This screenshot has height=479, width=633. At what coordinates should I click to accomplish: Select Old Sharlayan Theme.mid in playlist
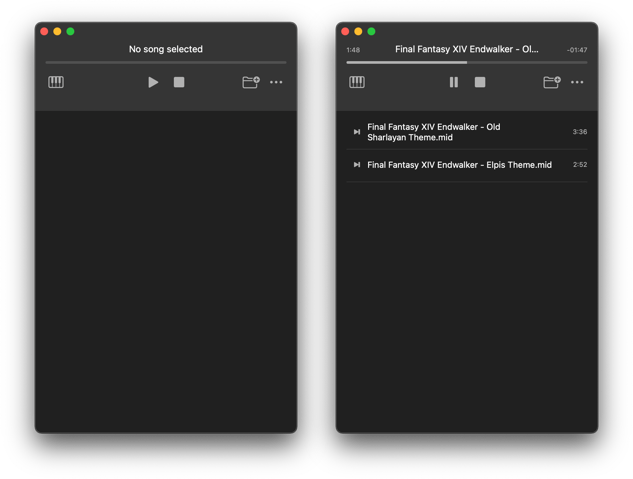coord(467,132)
